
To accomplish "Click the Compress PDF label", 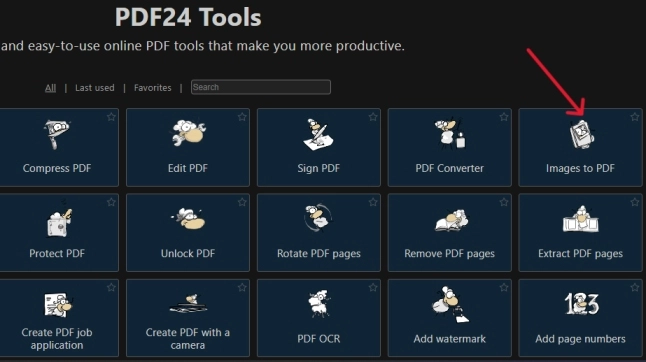I will click(x=57, y=168).
